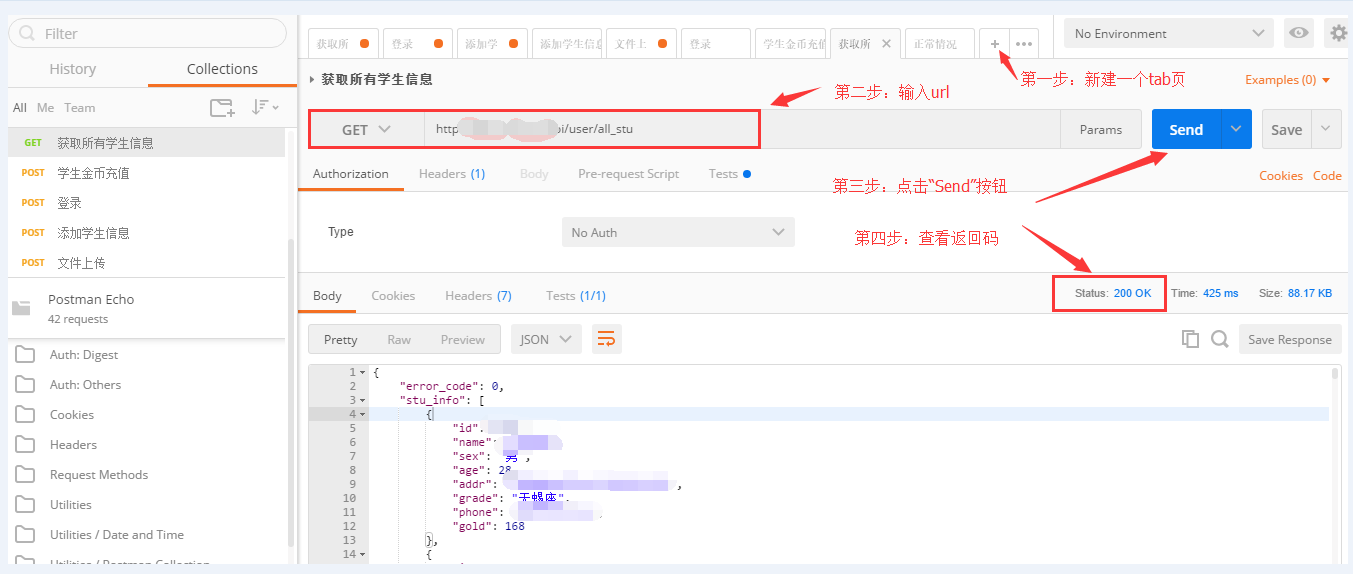This screenshot has height=574, width=1353.
Task: Toggle the response line wrap icon
Action: (606, 339)
